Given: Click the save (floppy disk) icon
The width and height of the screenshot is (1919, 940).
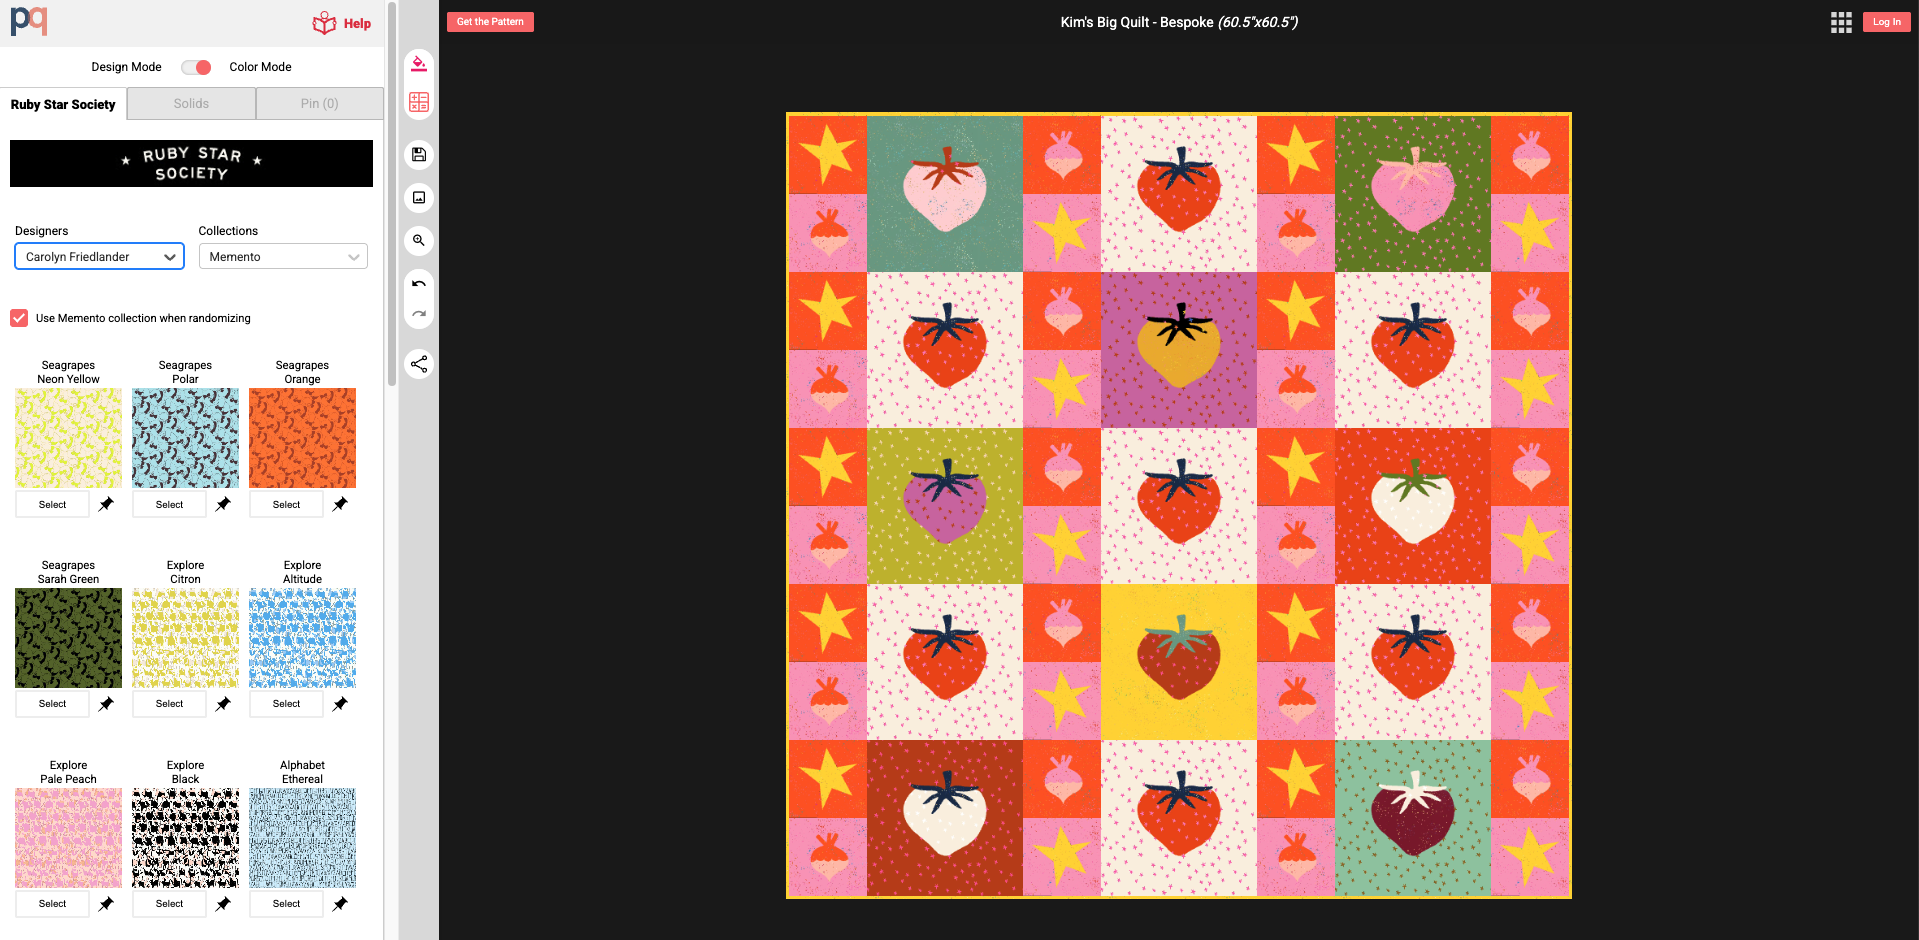Looking at the screenshot, I should coord(419,154).
